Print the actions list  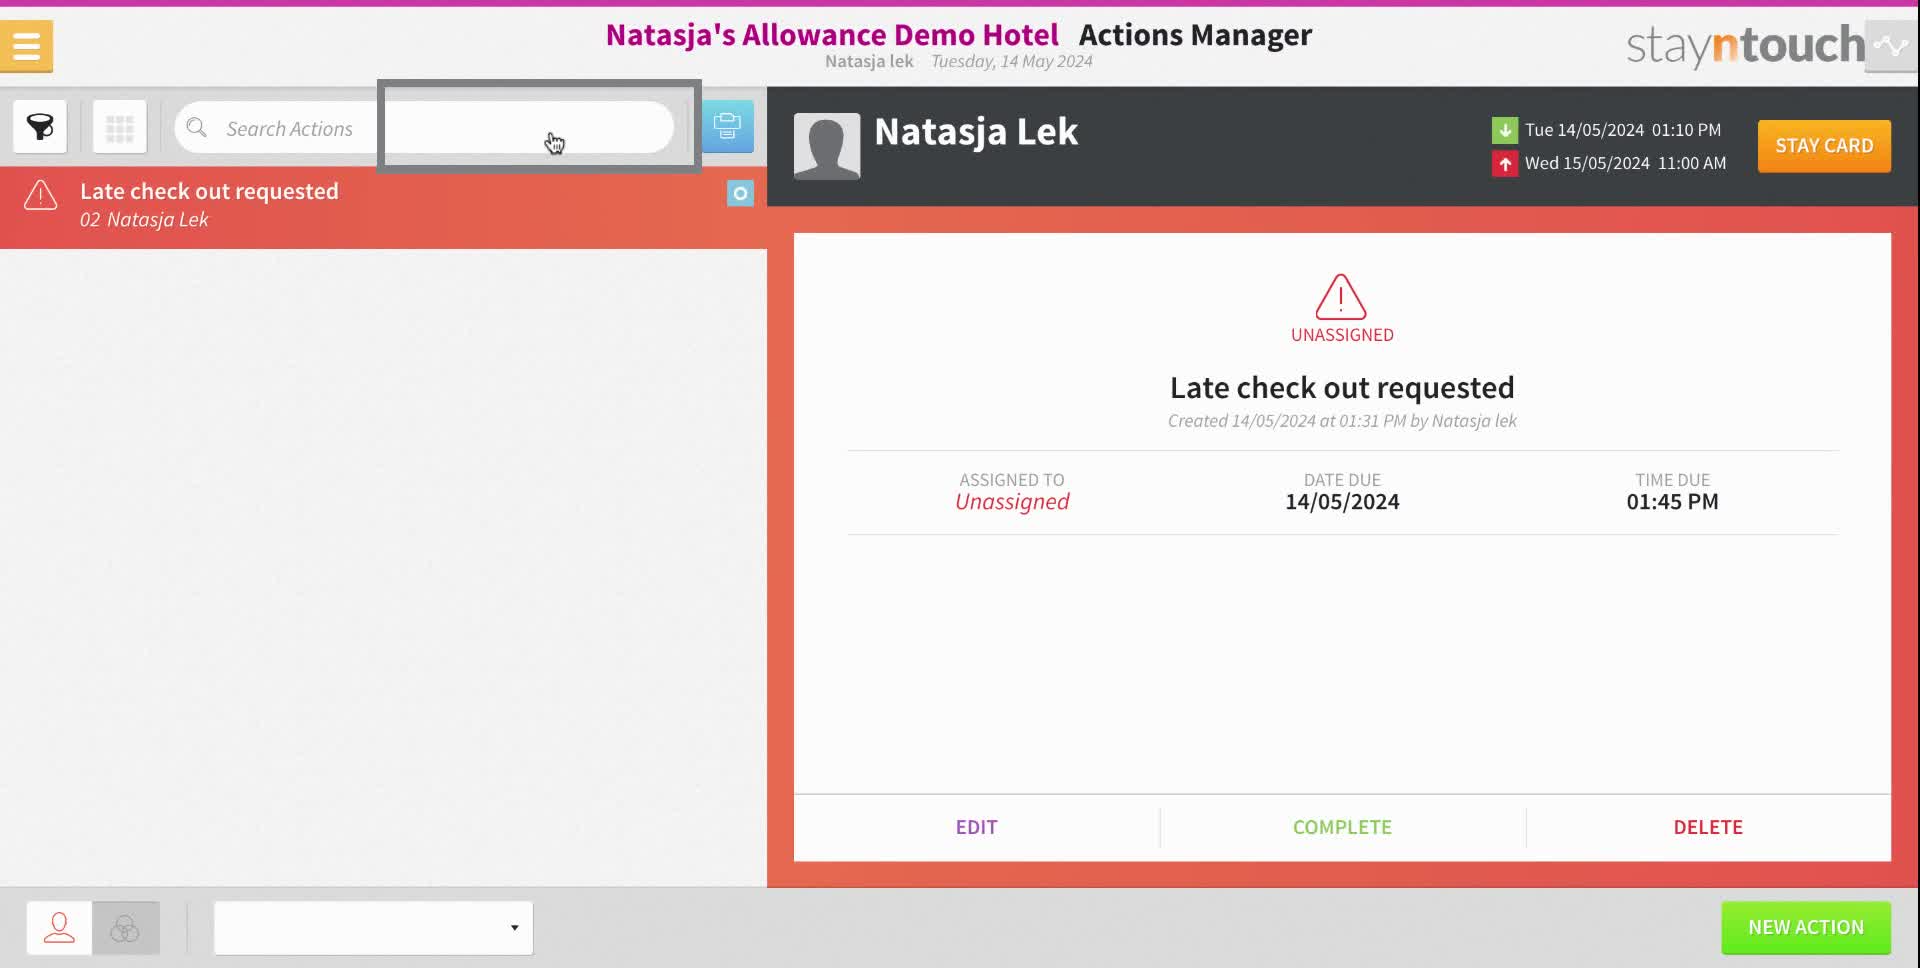coord(727,126)
